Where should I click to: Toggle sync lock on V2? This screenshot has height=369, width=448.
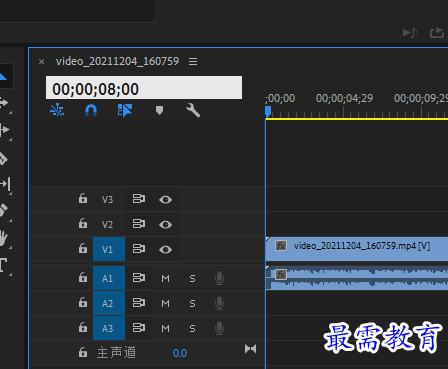139,224
